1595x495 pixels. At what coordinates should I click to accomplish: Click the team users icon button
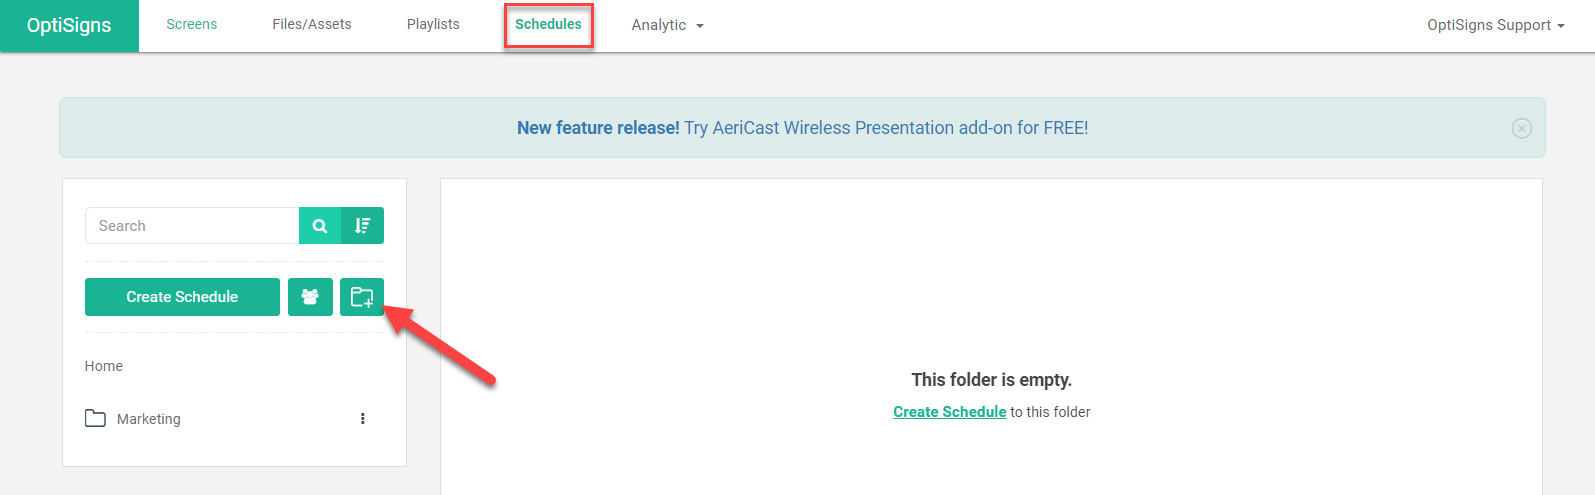310,297
